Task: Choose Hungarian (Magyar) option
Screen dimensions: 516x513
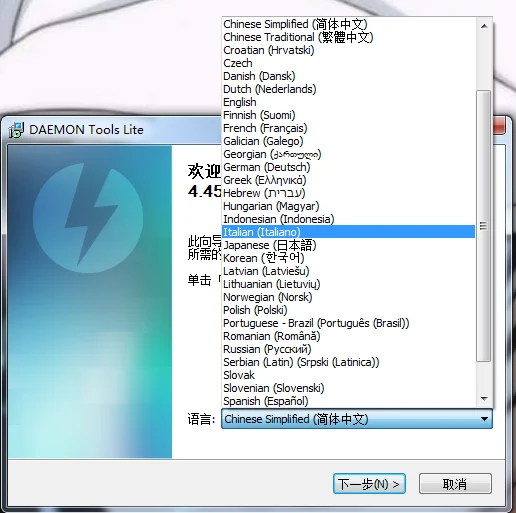Action: pyautogui.click(x=348, y=206)
